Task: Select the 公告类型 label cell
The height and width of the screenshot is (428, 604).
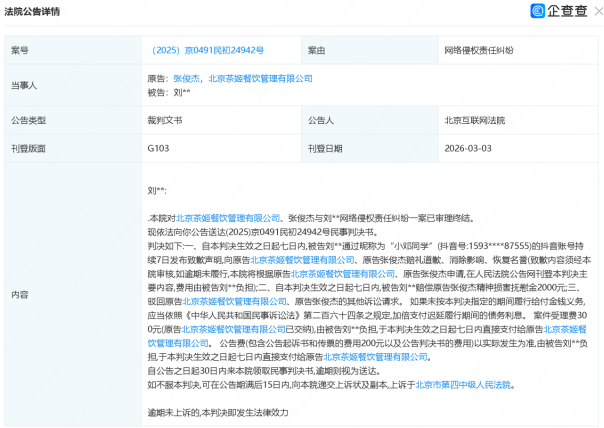Action: tap(73, 120)
